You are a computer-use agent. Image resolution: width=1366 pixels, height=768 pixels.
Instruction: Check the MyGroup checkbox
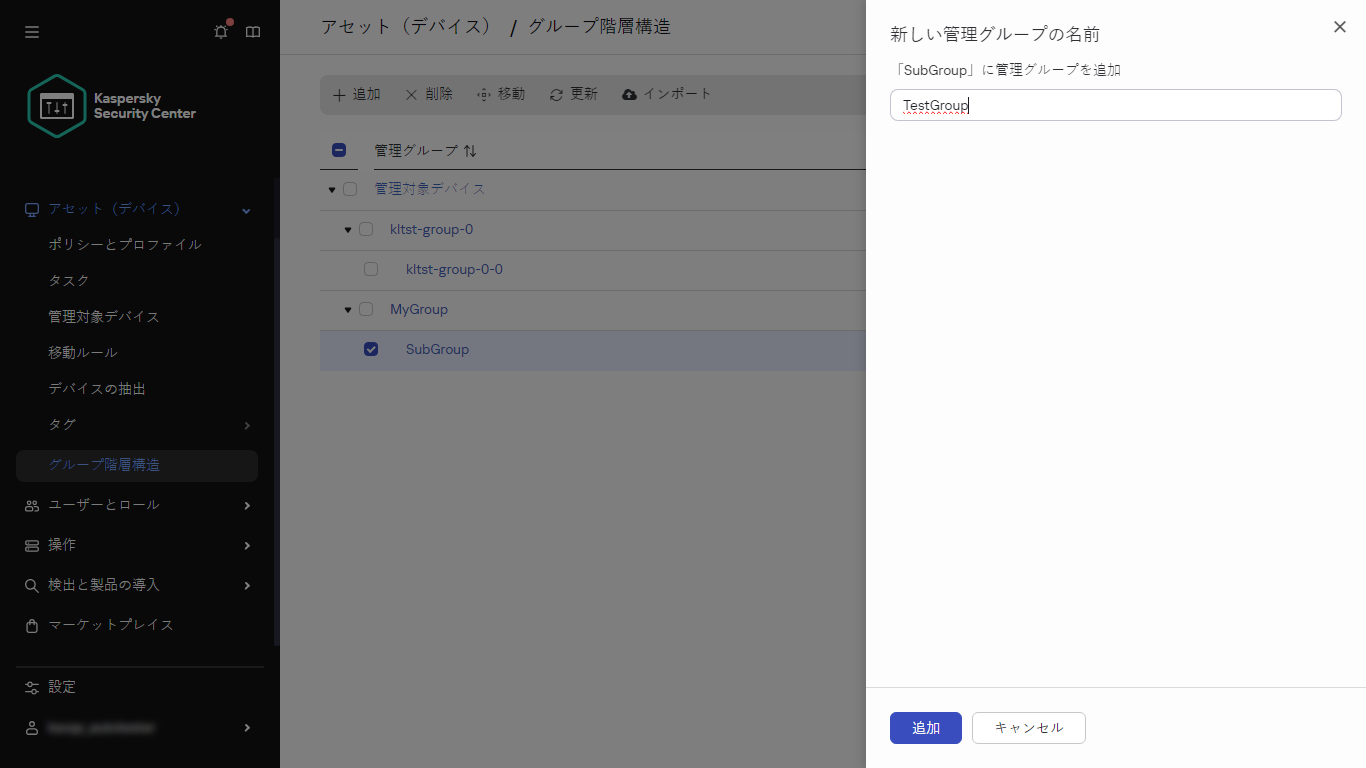(366, 309)
